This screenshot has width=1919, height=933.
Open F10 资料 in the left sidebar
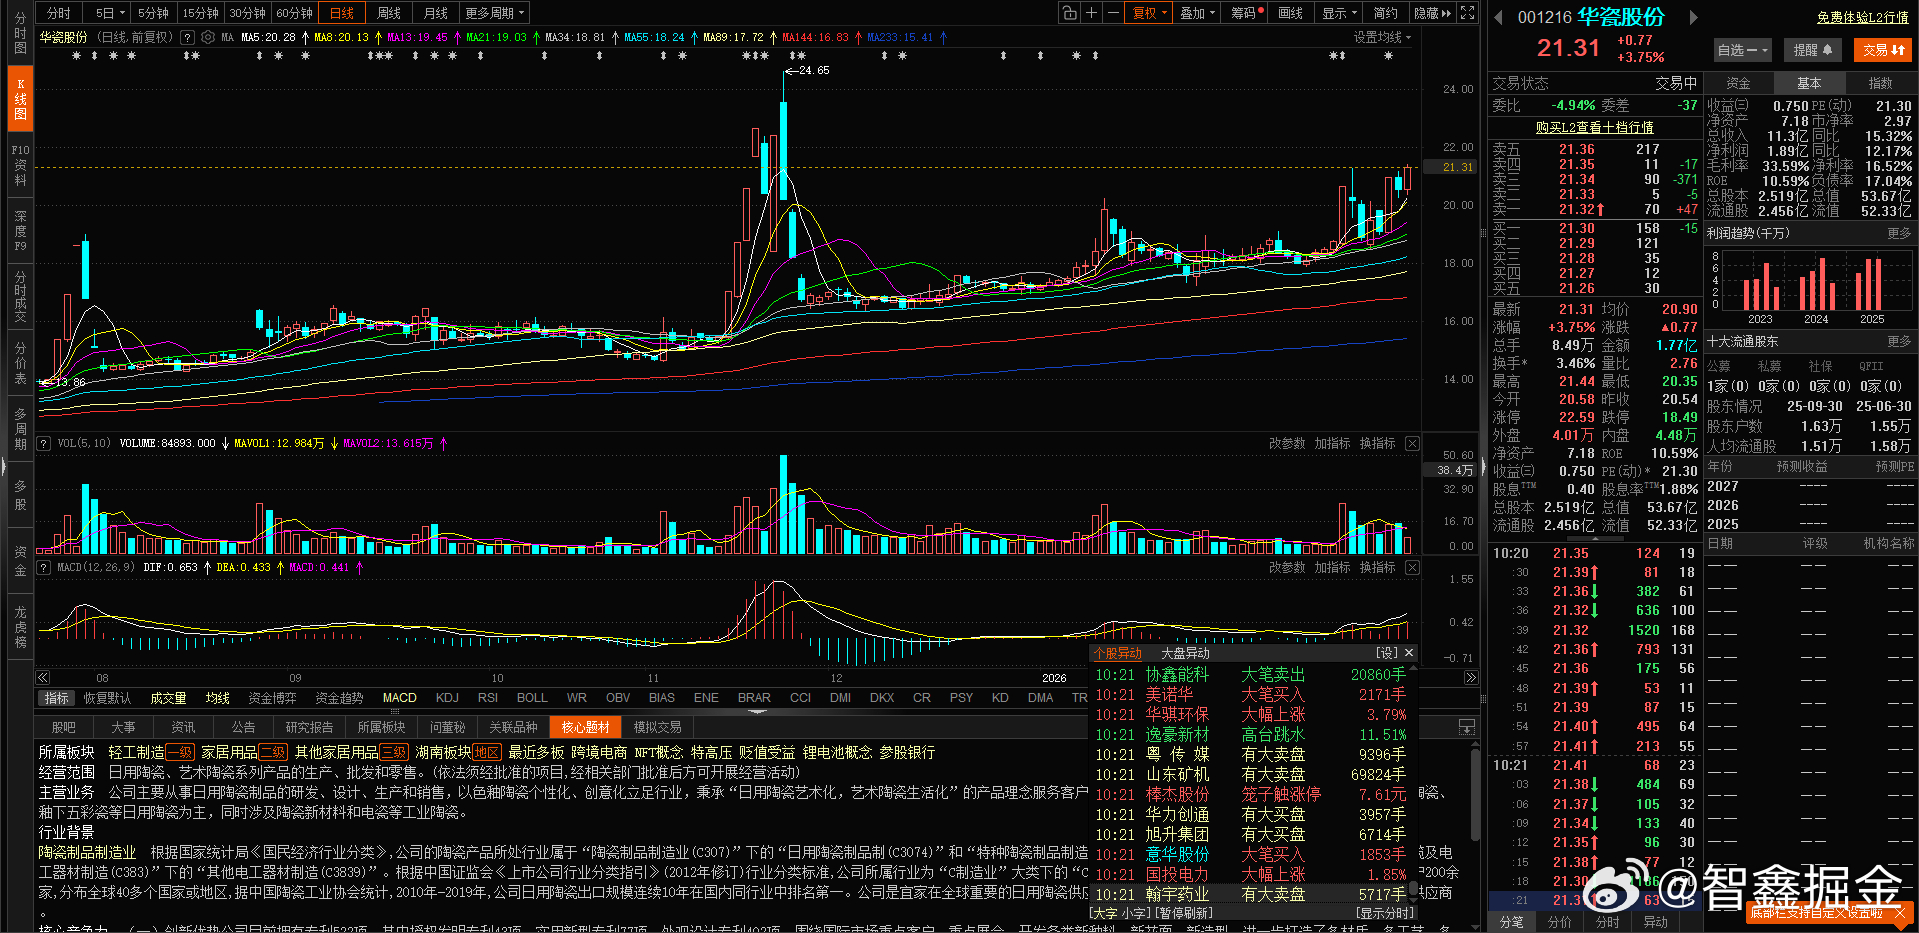(20, 165)
